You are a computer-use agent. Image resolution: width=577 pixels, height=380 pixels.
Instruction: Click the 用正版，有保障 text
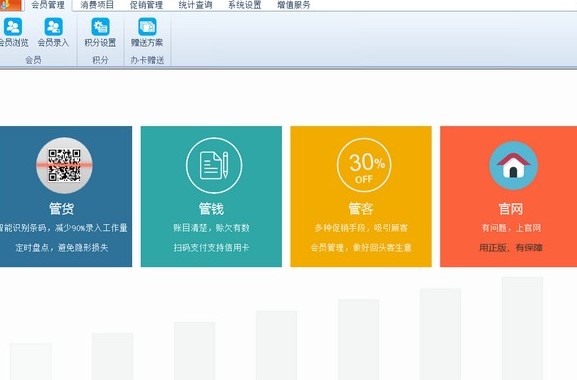[x=511, y=248]
